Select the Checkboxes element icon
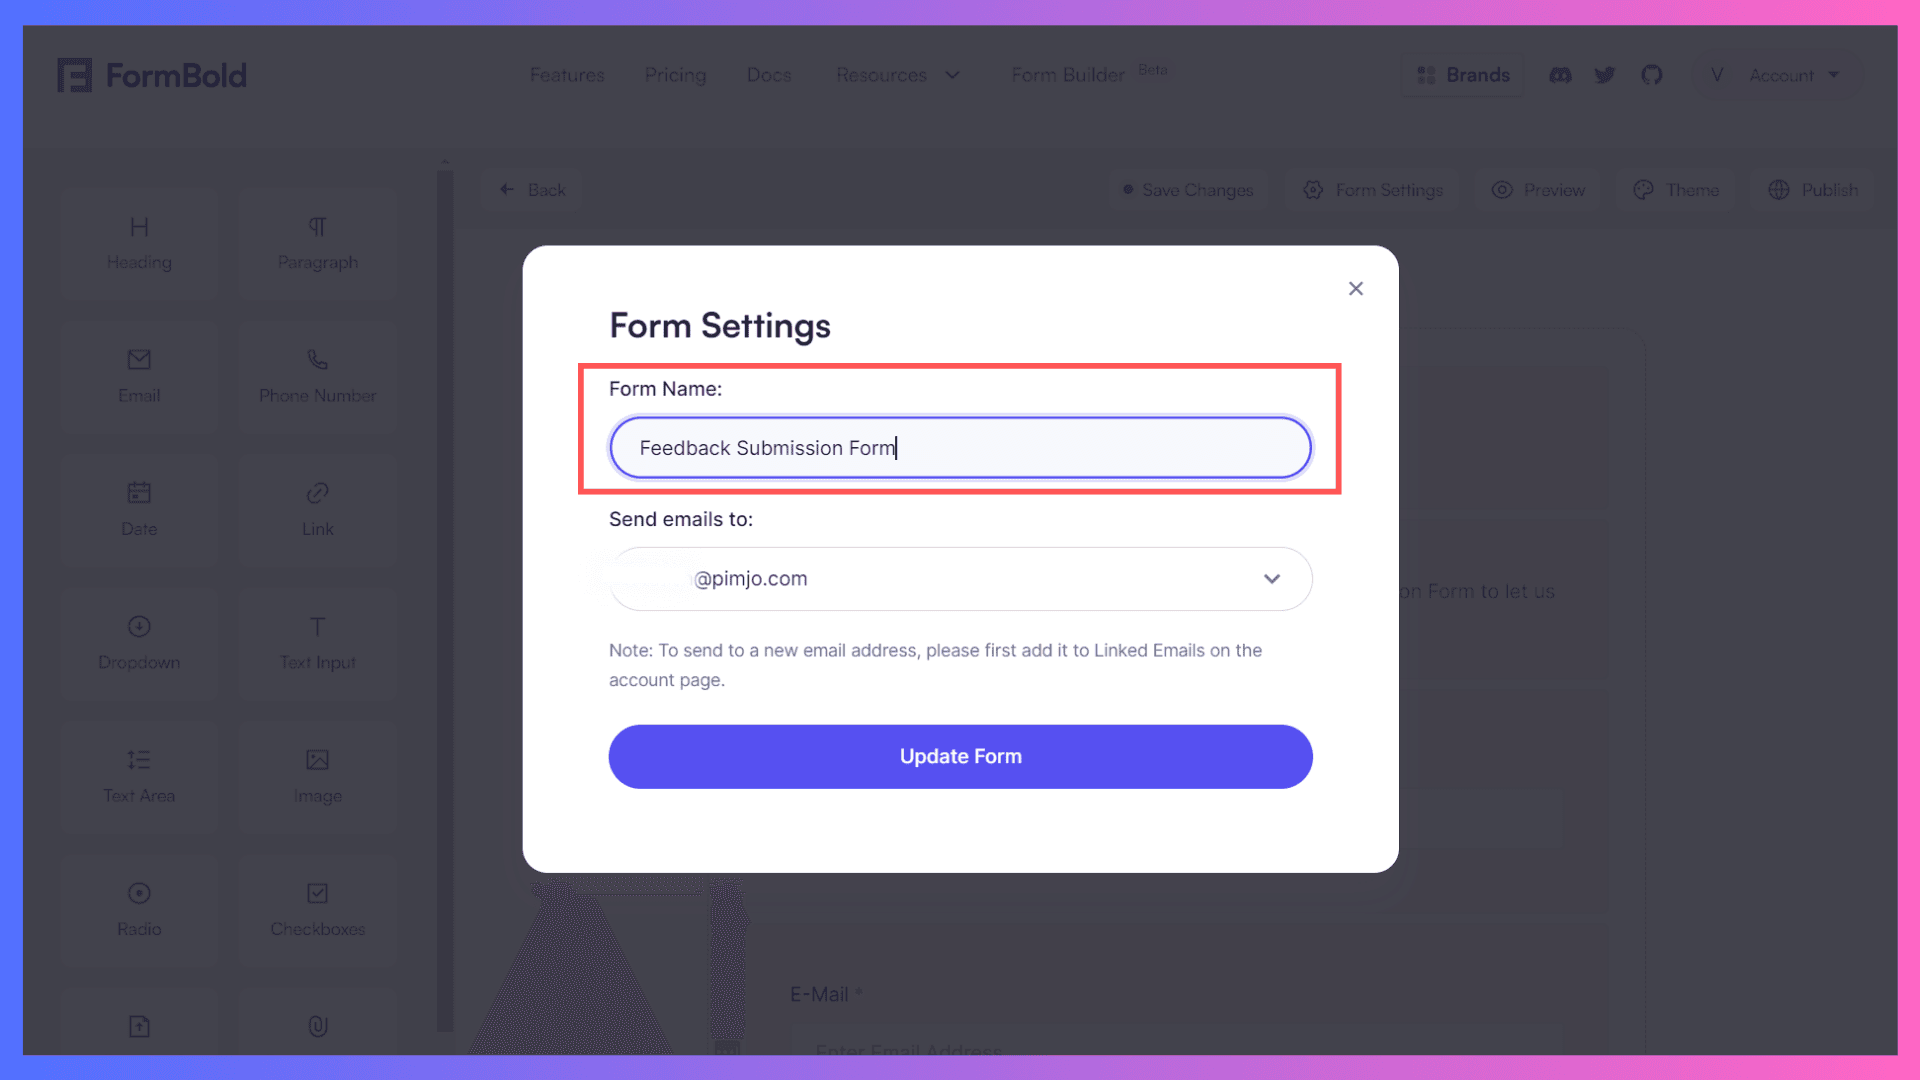1920x1080 pixels. [x=318, y=893]
